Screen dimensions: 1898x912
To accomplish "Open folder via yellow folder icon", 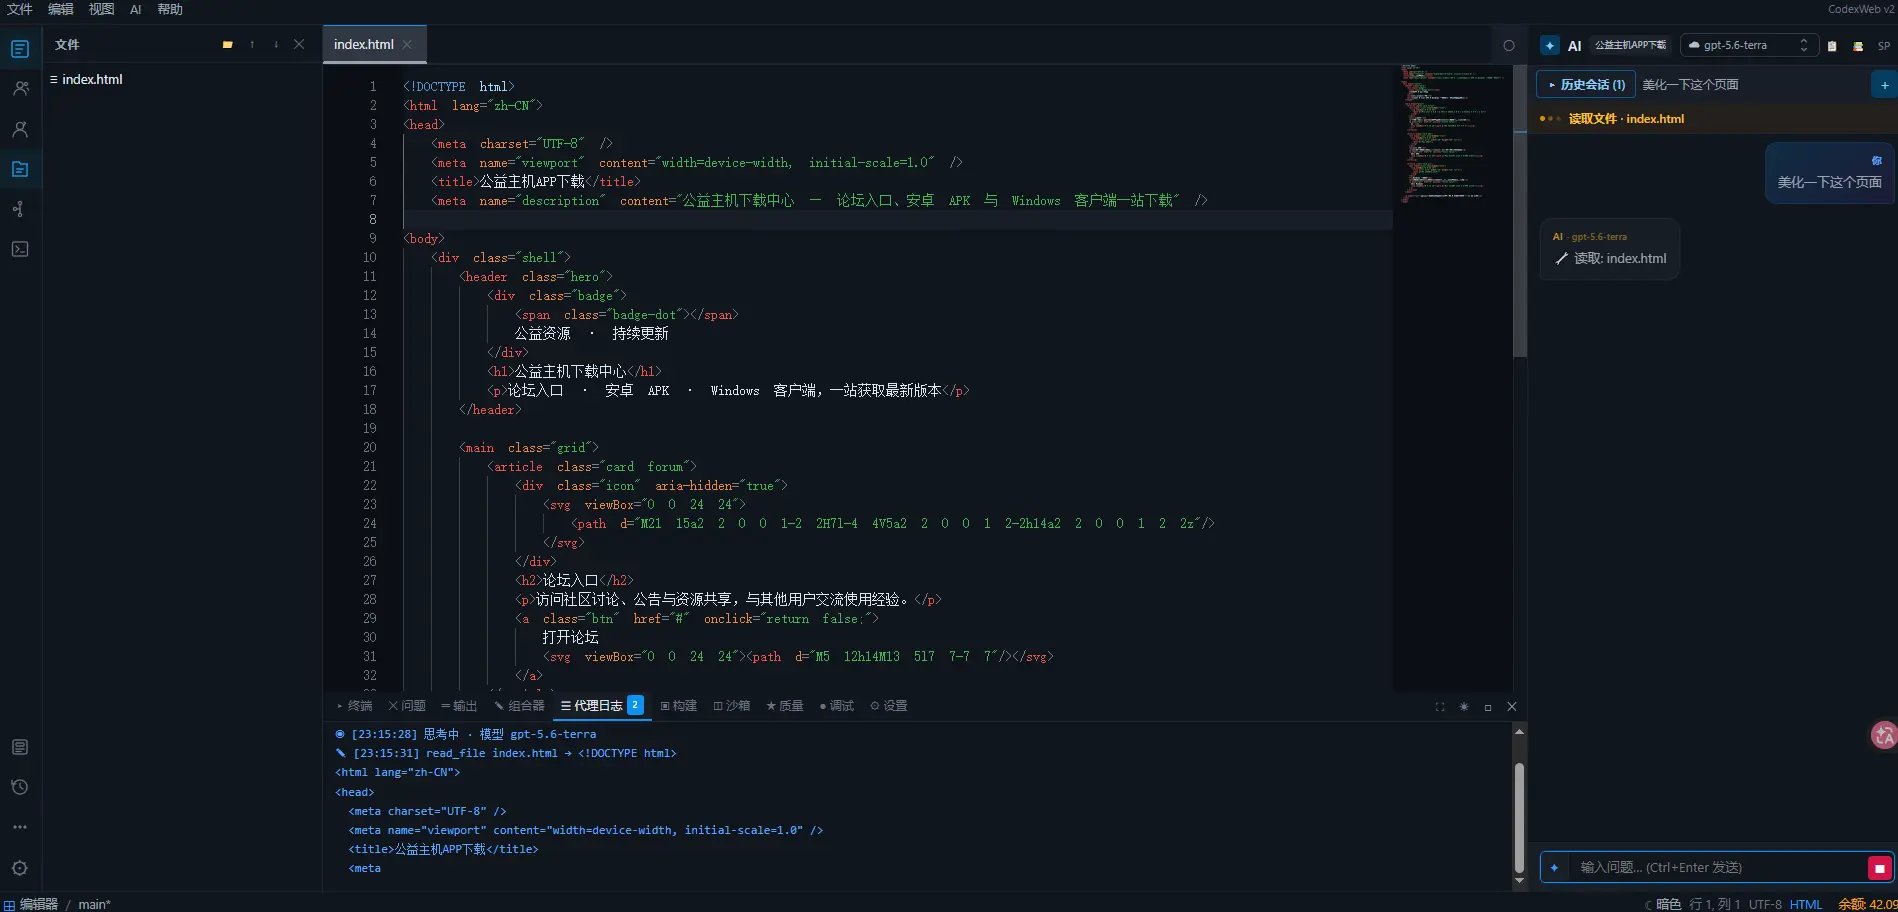I will tap(228, 45).
